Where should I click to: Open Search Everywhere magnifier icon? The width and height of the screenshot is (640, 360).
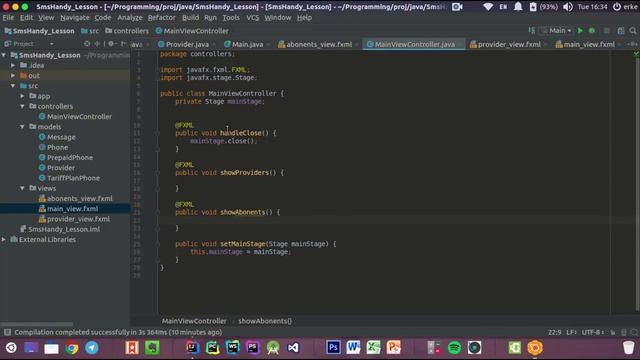click(x=633, y=31)
